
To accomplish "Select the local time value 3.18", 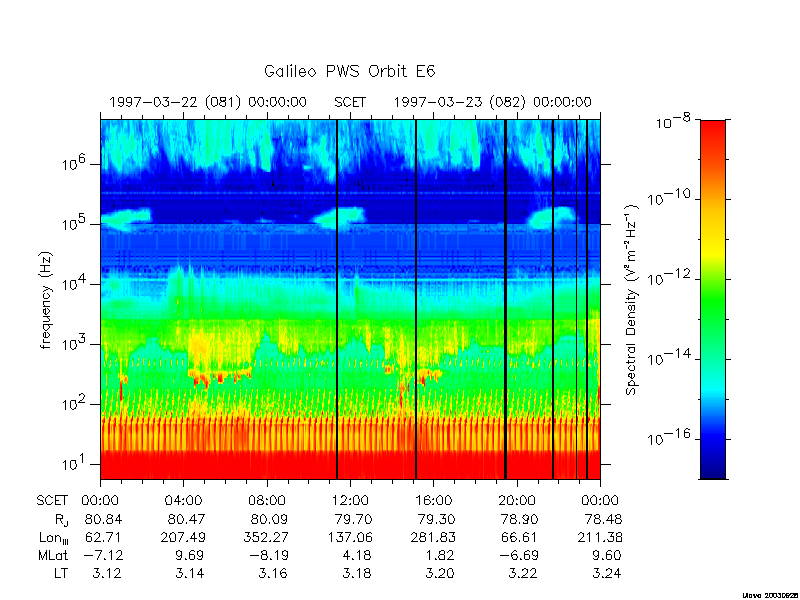I will (x=357, y=573).
